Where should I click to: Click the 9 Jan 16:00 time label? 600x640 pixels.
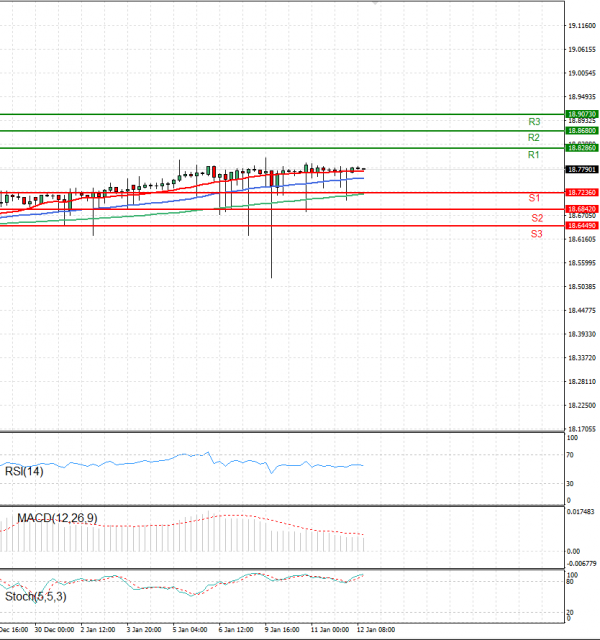[282, 630]
